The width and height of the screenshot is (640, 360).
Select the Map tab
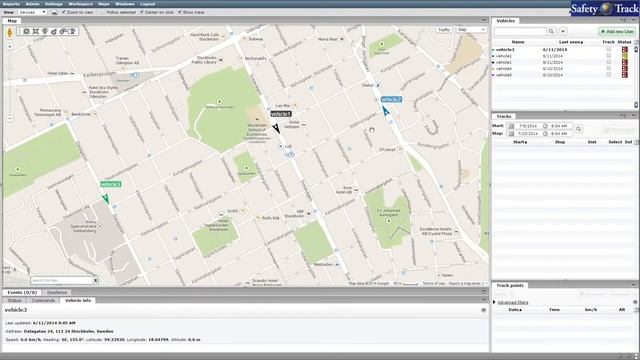(x=12, y=20)
